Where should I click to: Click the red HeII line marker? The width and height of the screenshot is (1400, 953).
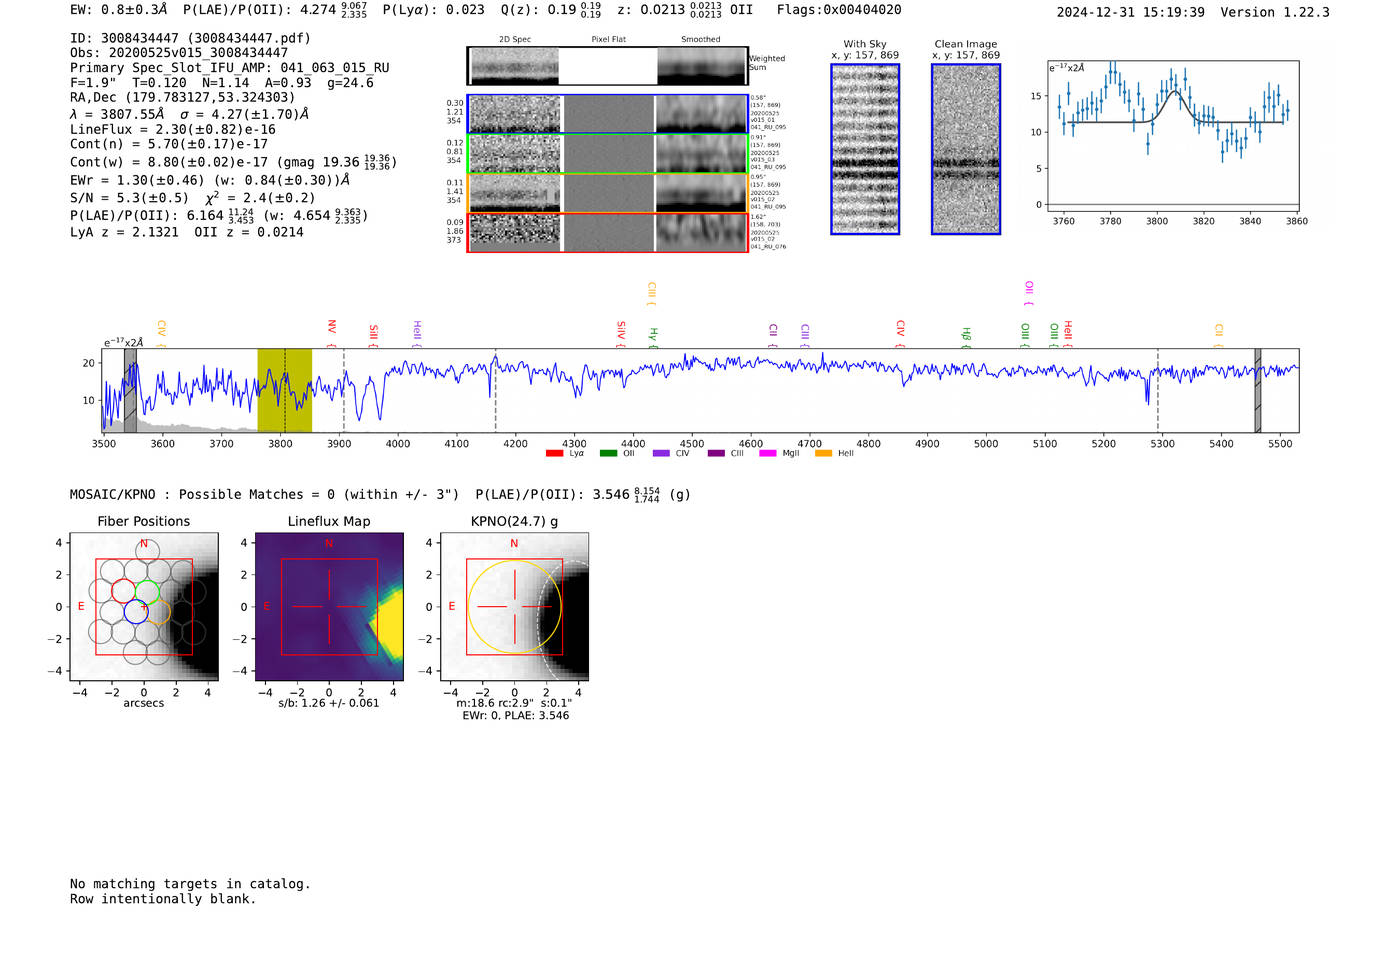1068,334
